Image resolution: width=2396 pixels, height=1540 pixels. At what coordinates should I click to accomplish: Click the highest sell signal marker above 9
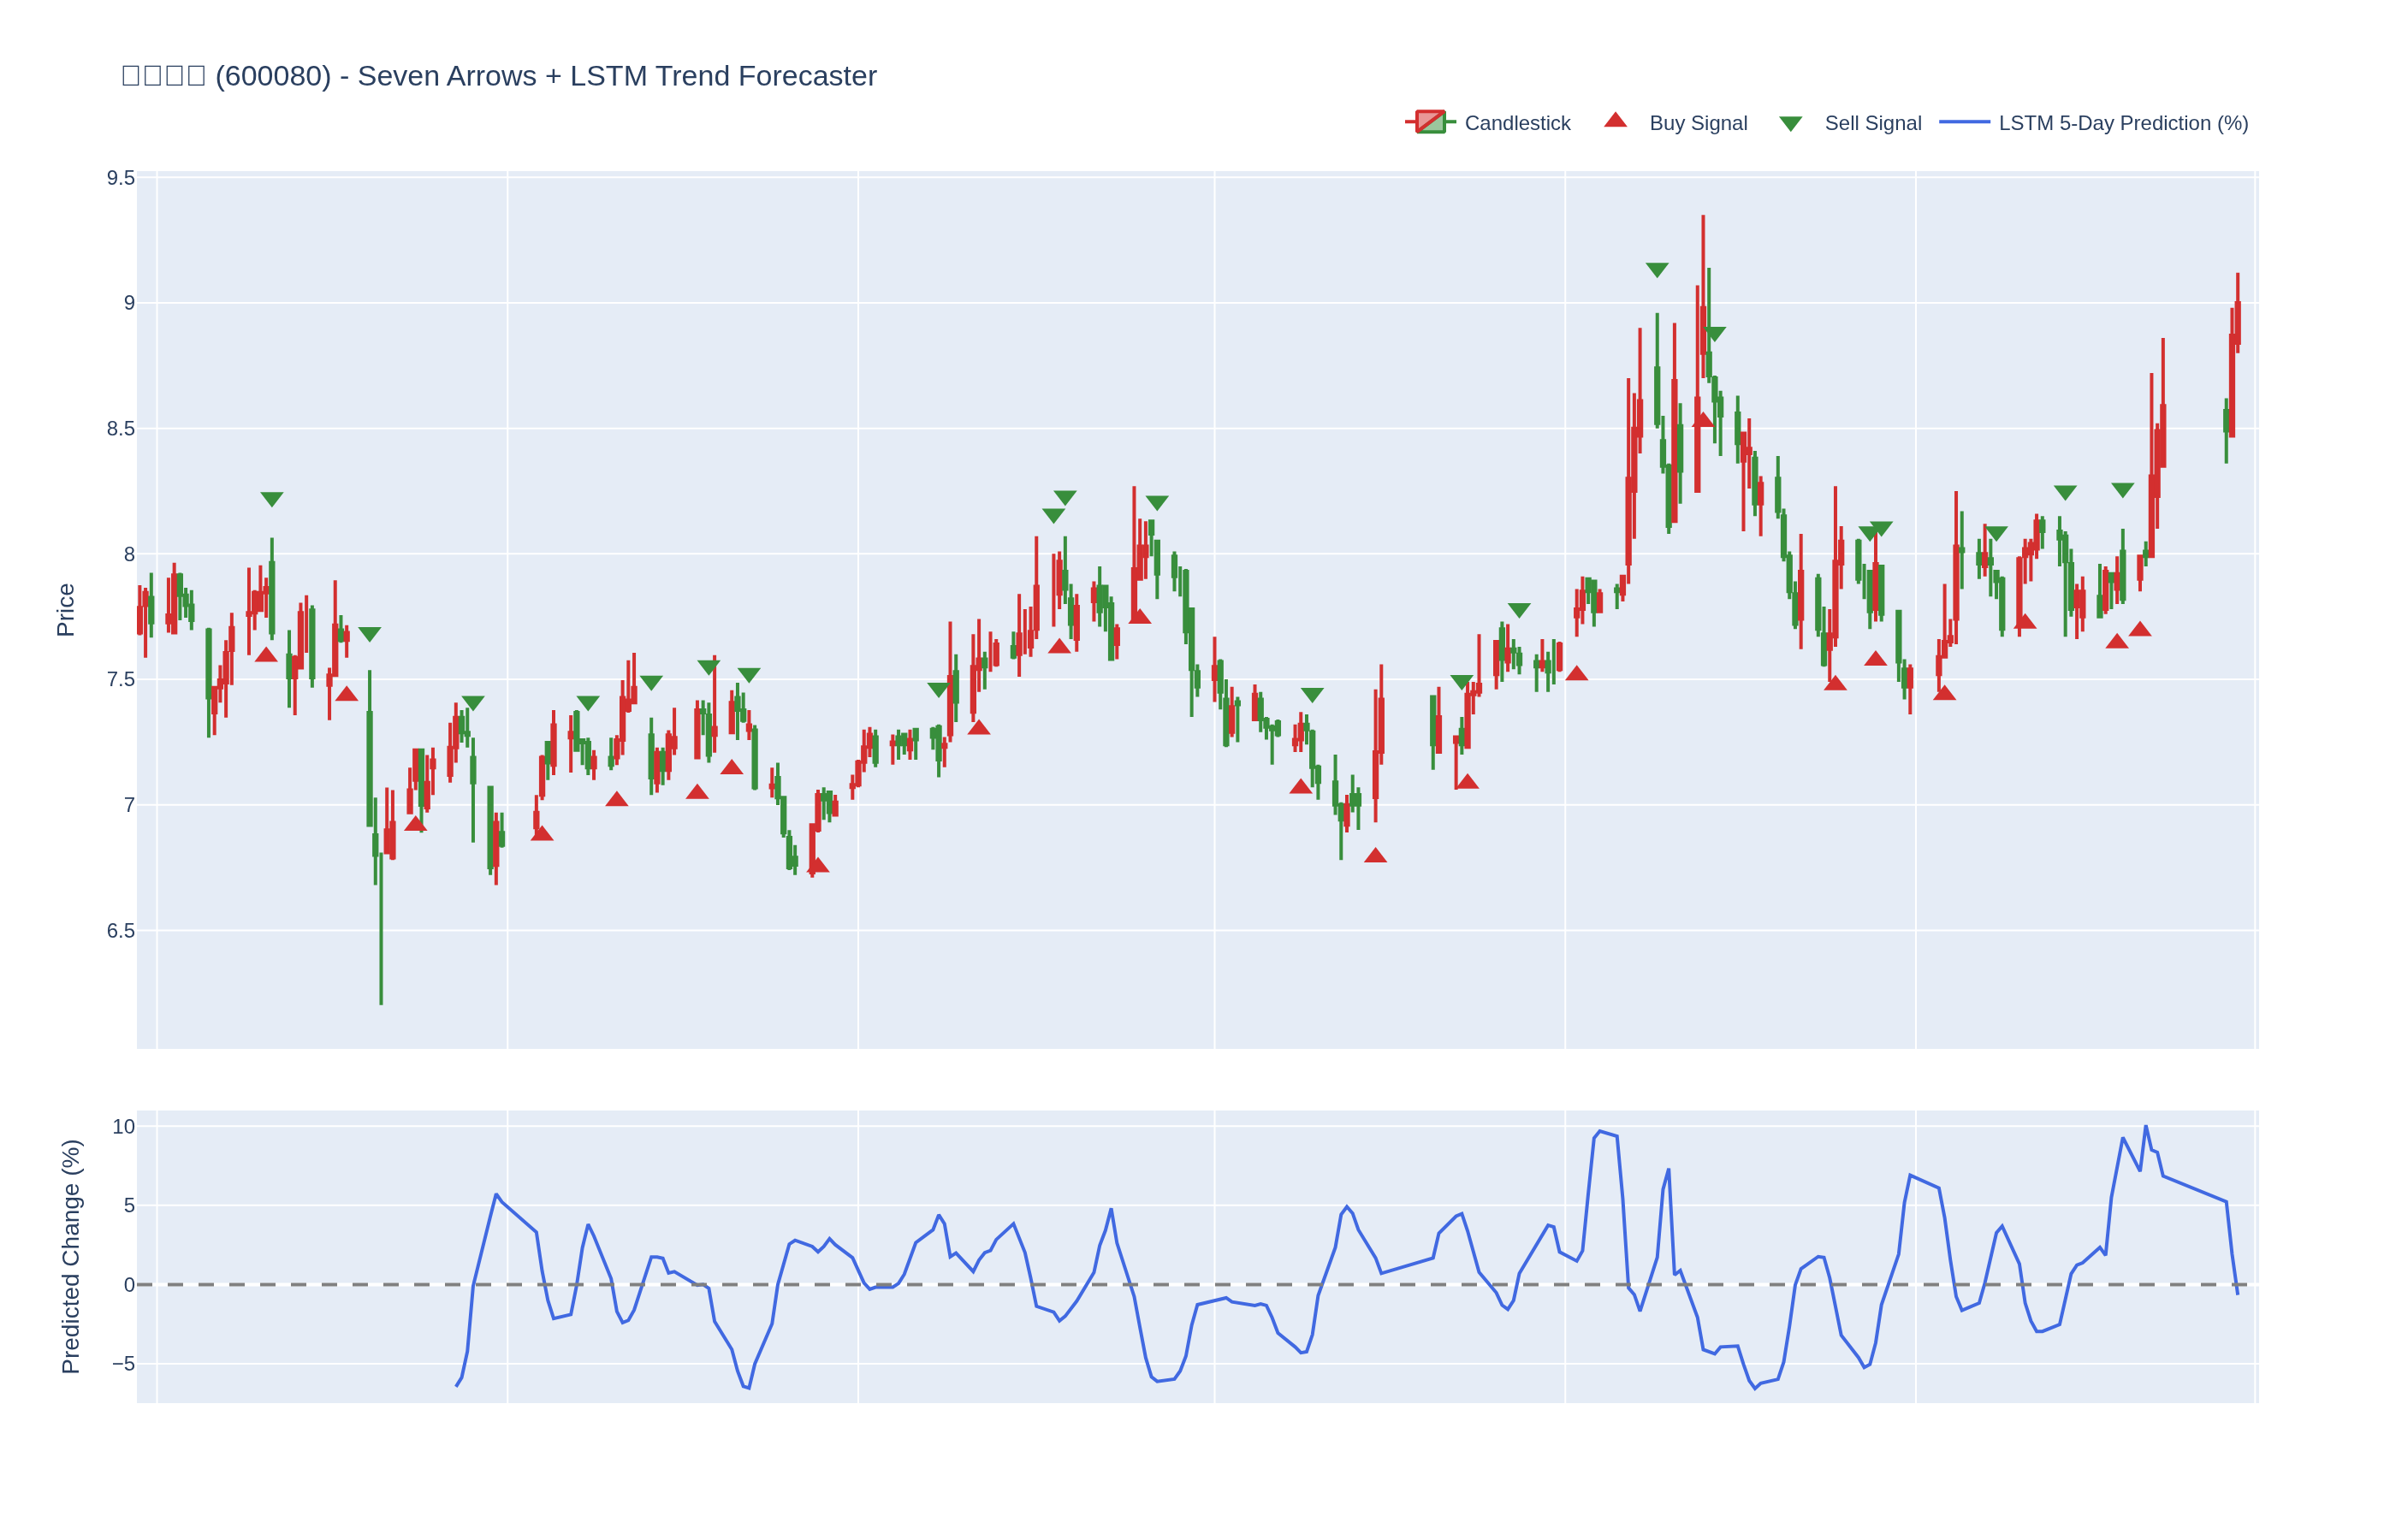pos(1657,270)
